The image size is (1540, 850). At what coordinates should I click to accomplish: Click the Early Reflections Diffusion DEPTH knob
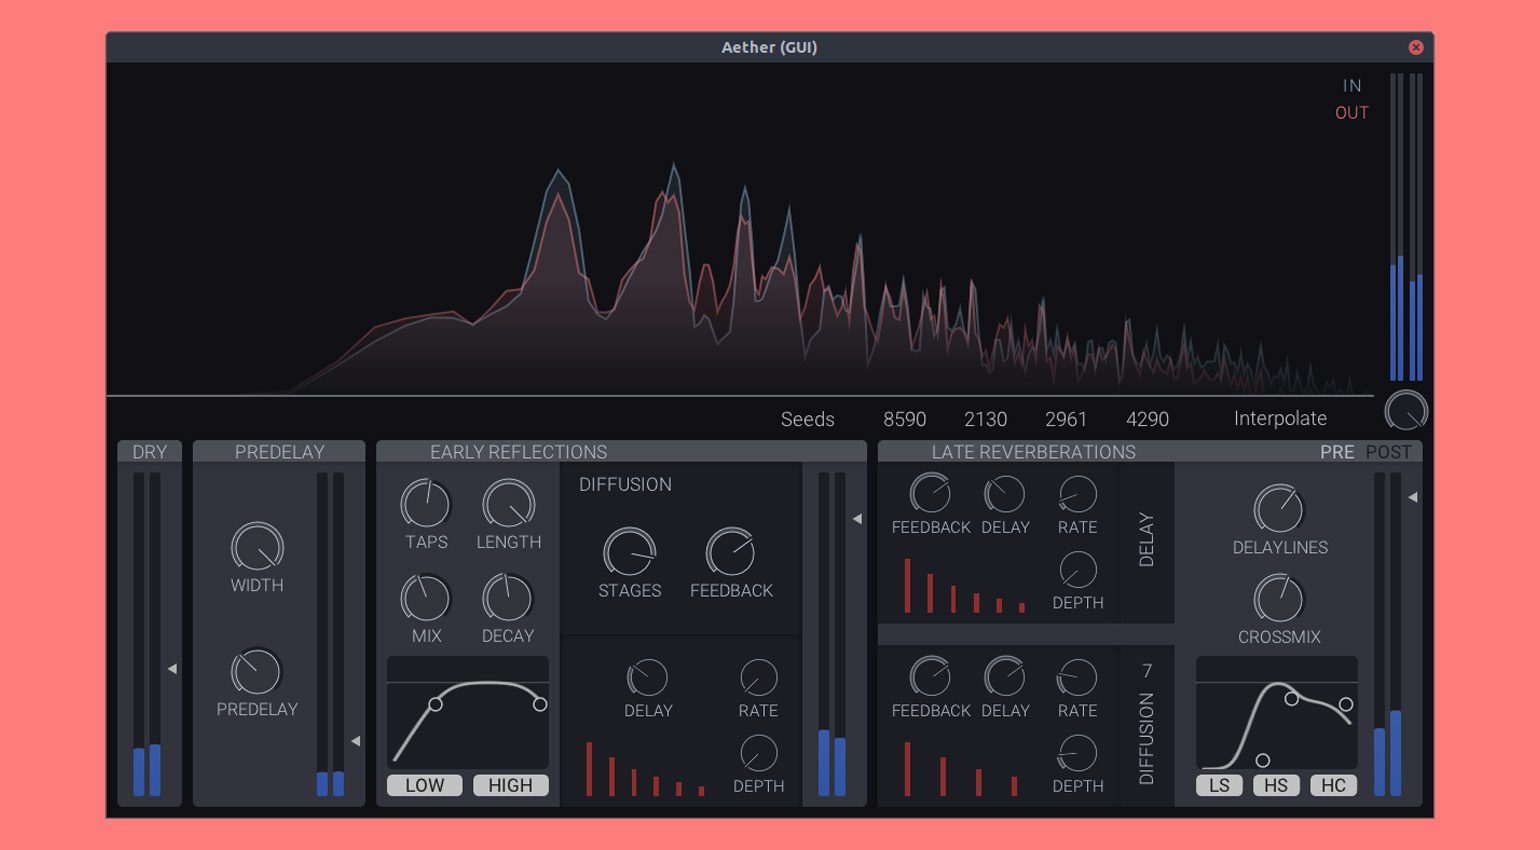[758, 753]
